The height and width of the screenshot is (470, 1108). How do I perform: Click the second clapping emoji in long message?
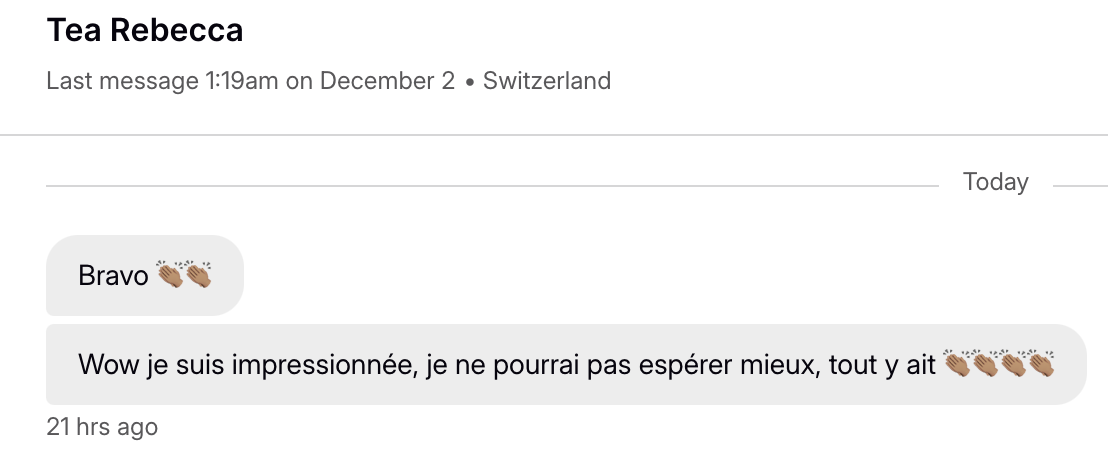coord(985,365)
